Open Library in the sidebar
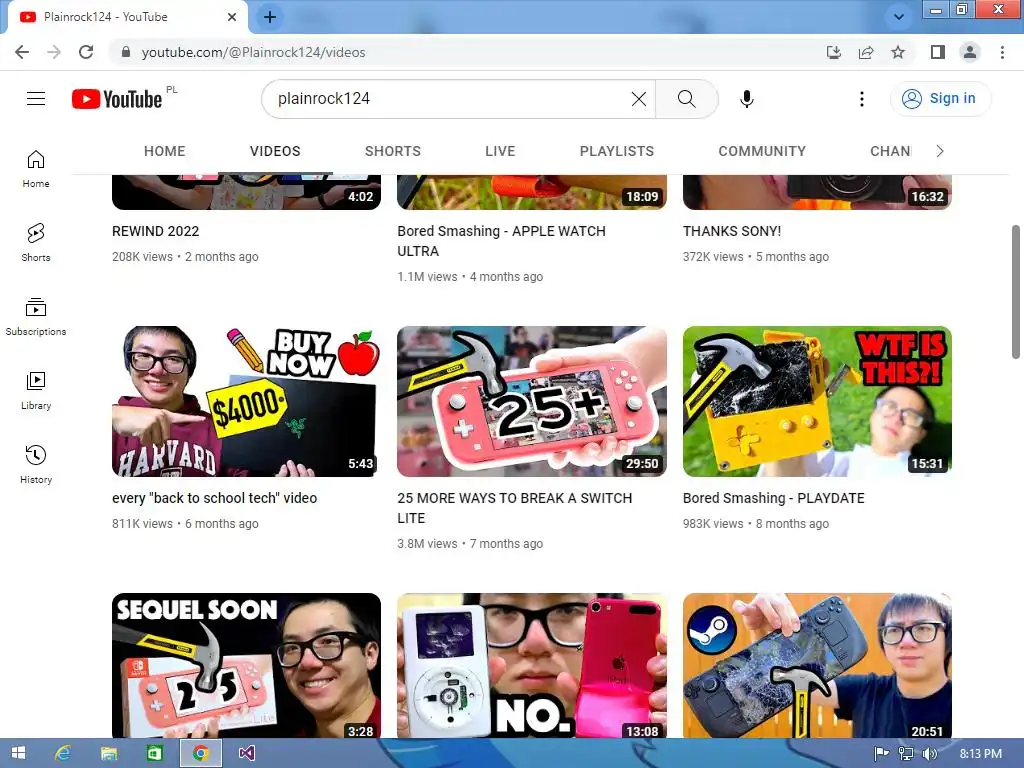 pyautogui.click(x=36, y=390)
